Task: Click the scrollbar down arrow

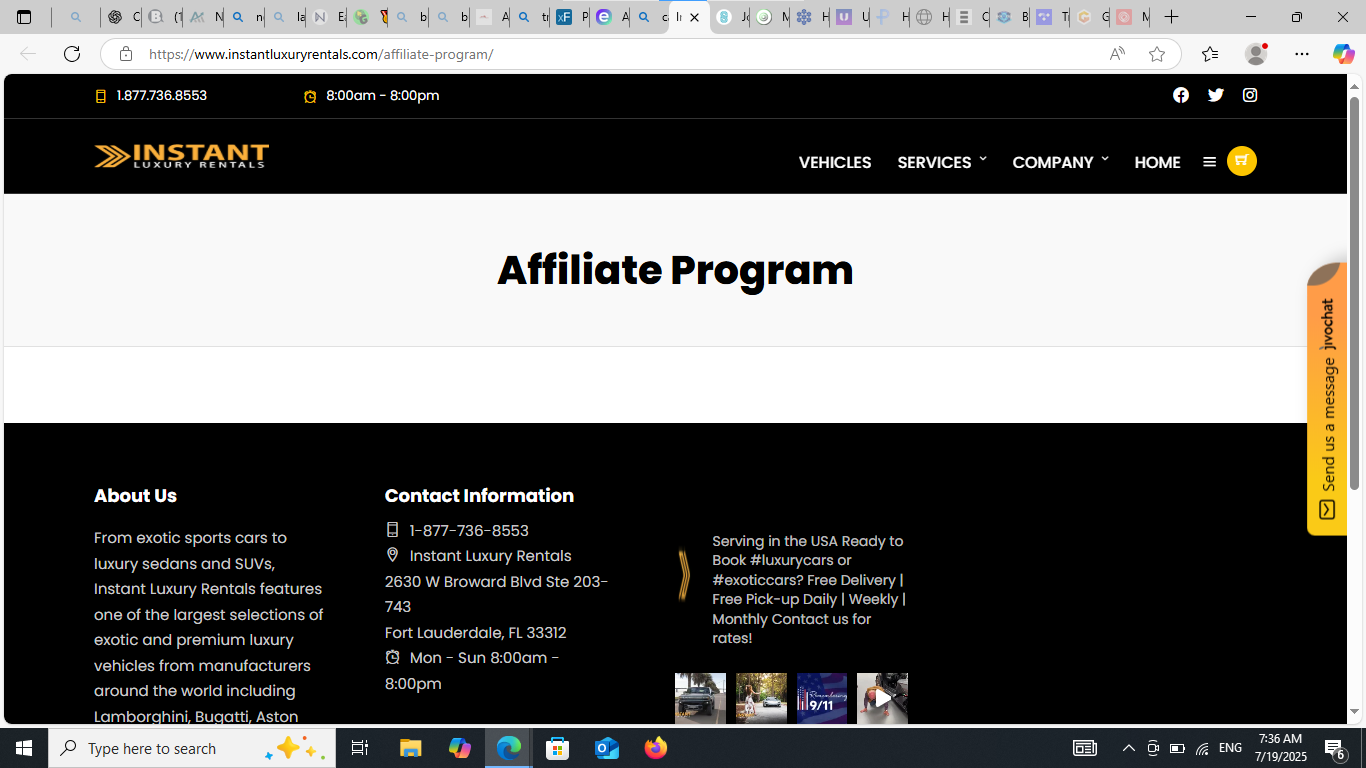Action: pos(1355,712)
